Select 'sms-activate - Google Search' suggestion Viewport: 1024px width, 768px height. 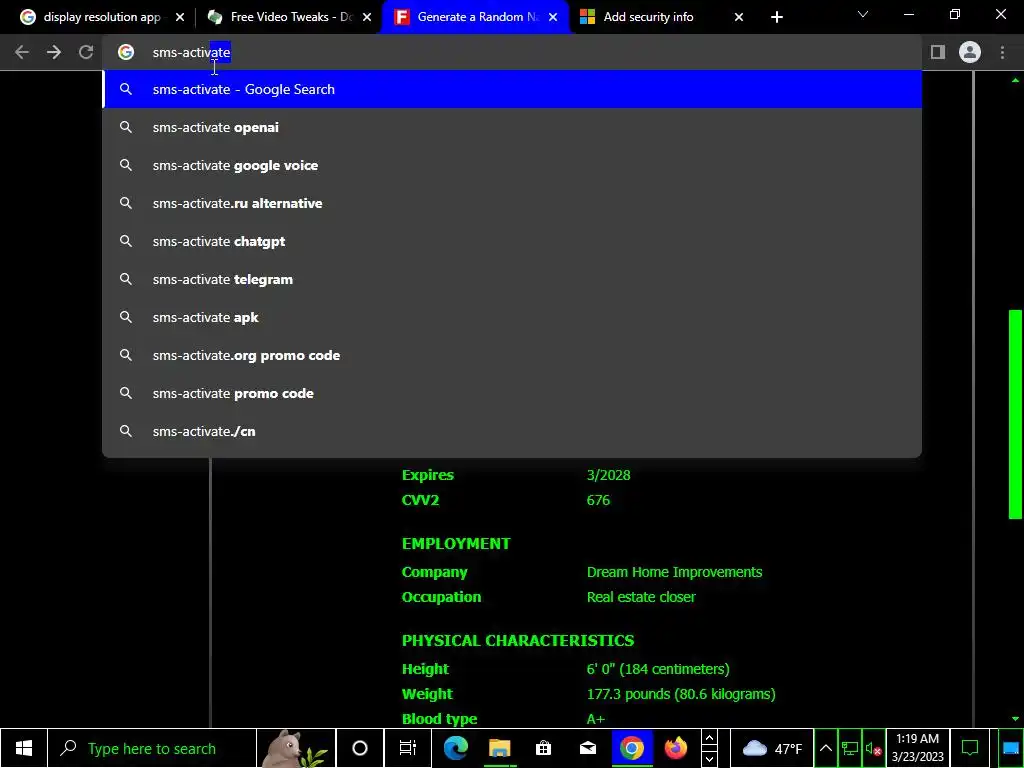(512, 89)
